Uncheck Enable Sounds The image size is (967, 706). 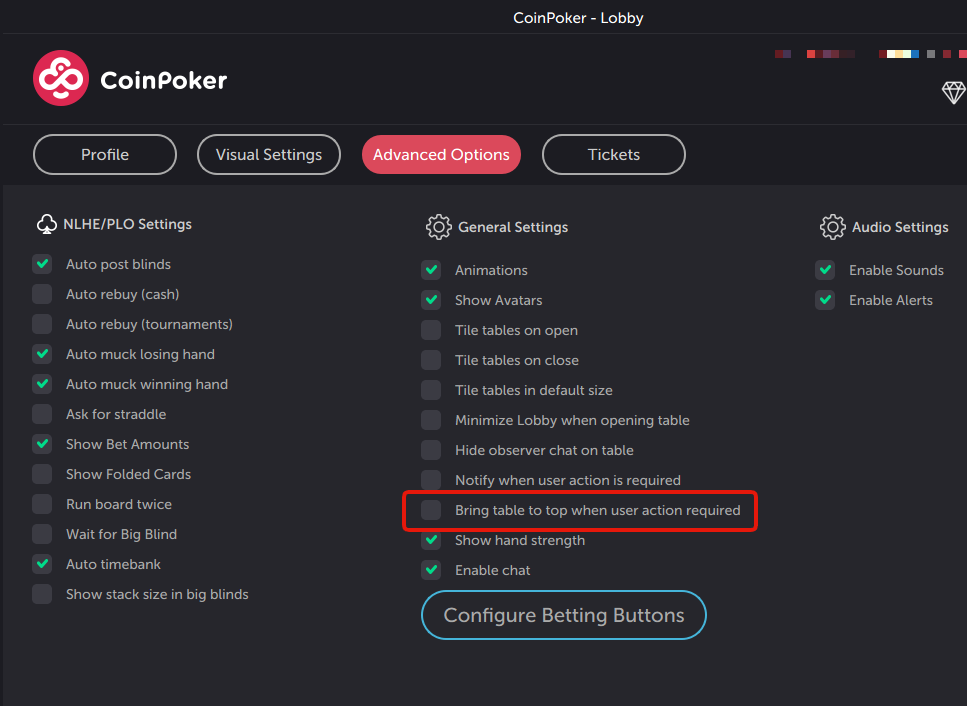tap(825, 270)
